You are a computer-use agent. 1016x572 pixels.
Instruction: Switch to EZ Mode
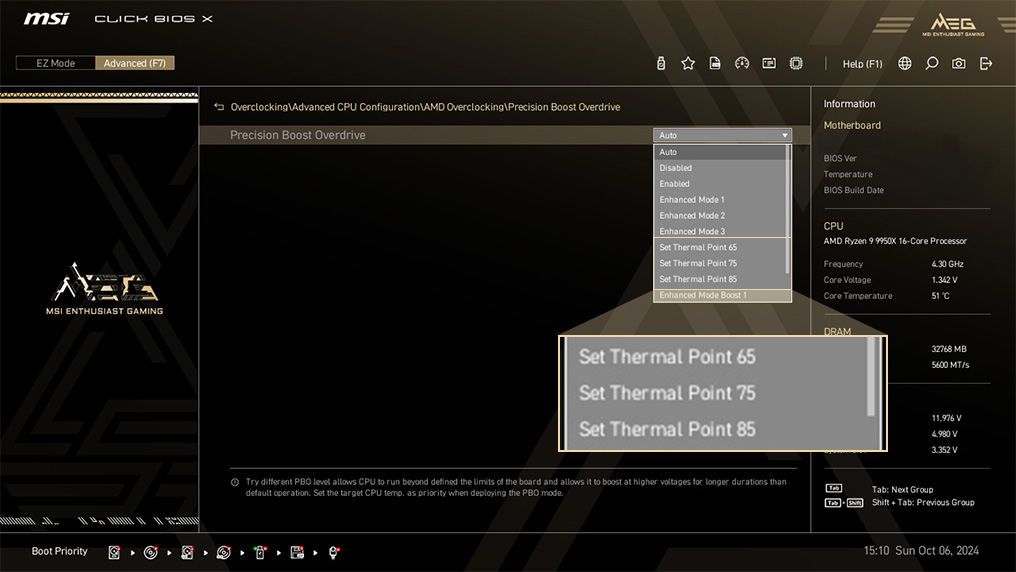click(x=56, y=63)
